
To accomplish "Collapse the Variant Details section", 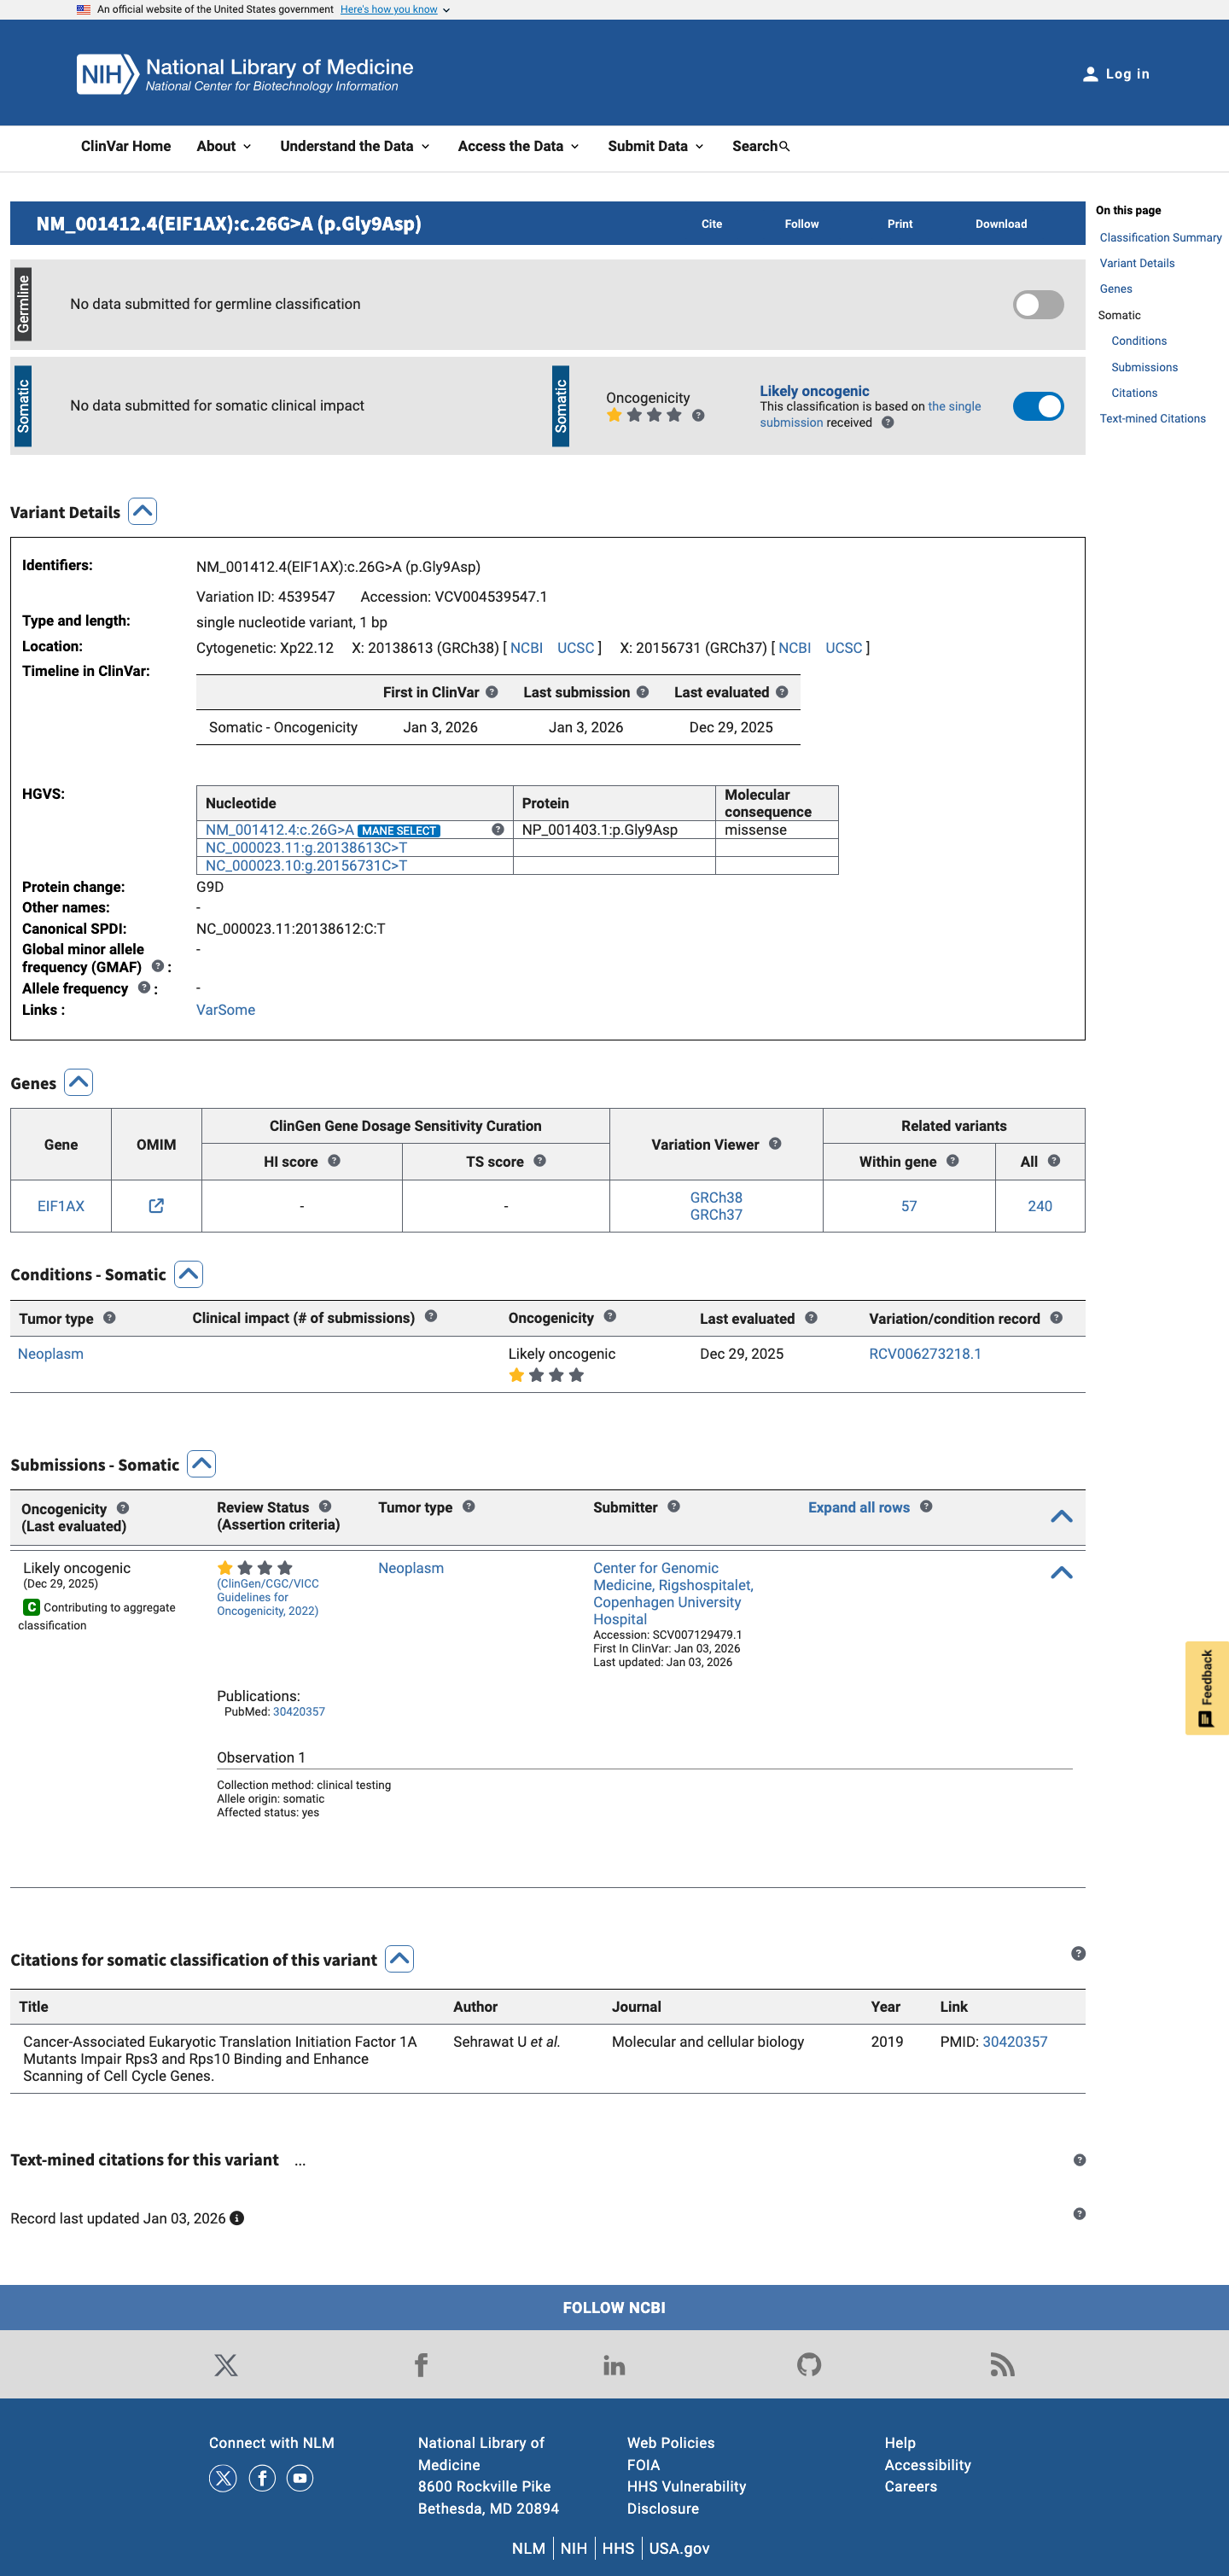I will tap(143, 512).
